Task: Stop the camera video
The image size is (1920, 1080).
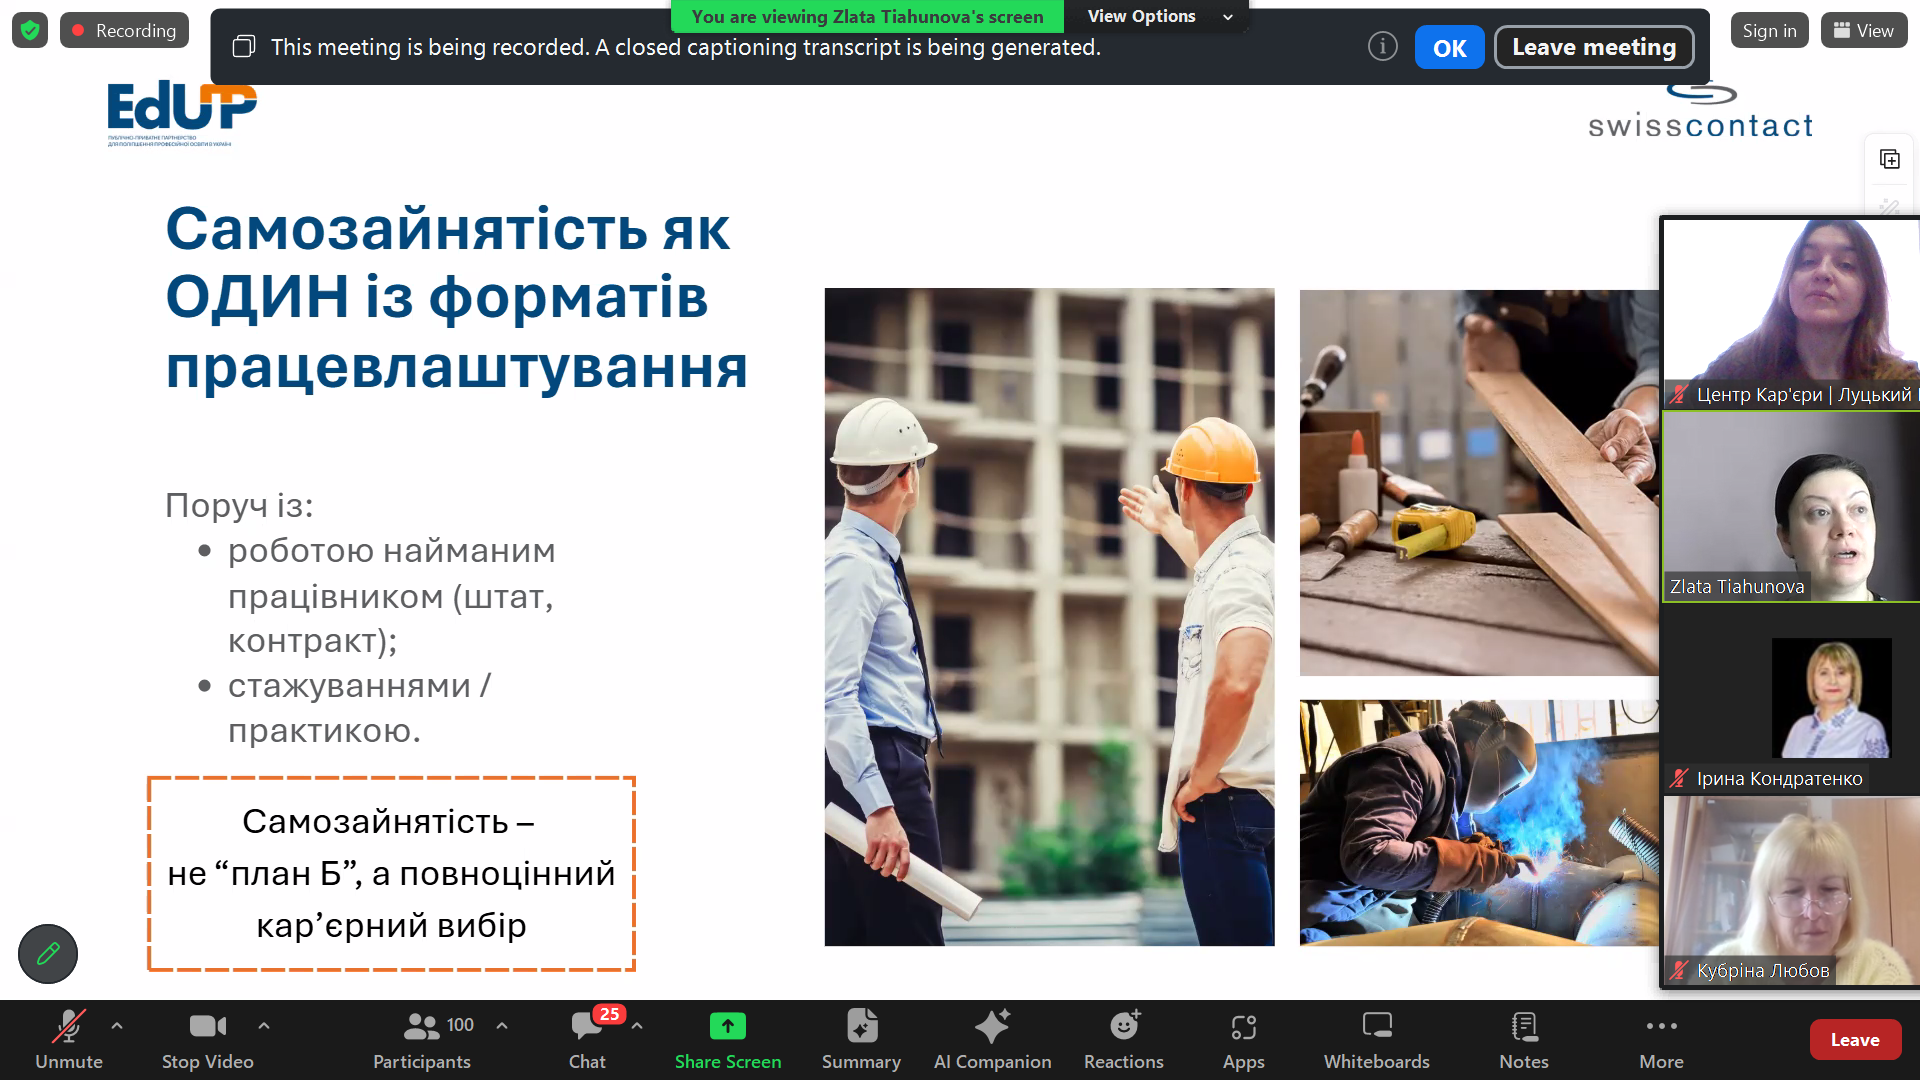Action: coord(207,1039)
